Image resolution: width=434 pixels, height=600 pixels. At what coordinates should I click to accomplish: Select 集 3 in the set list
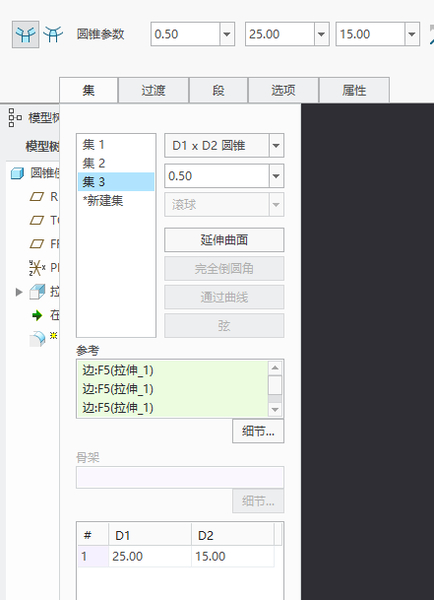coord(116,182)
